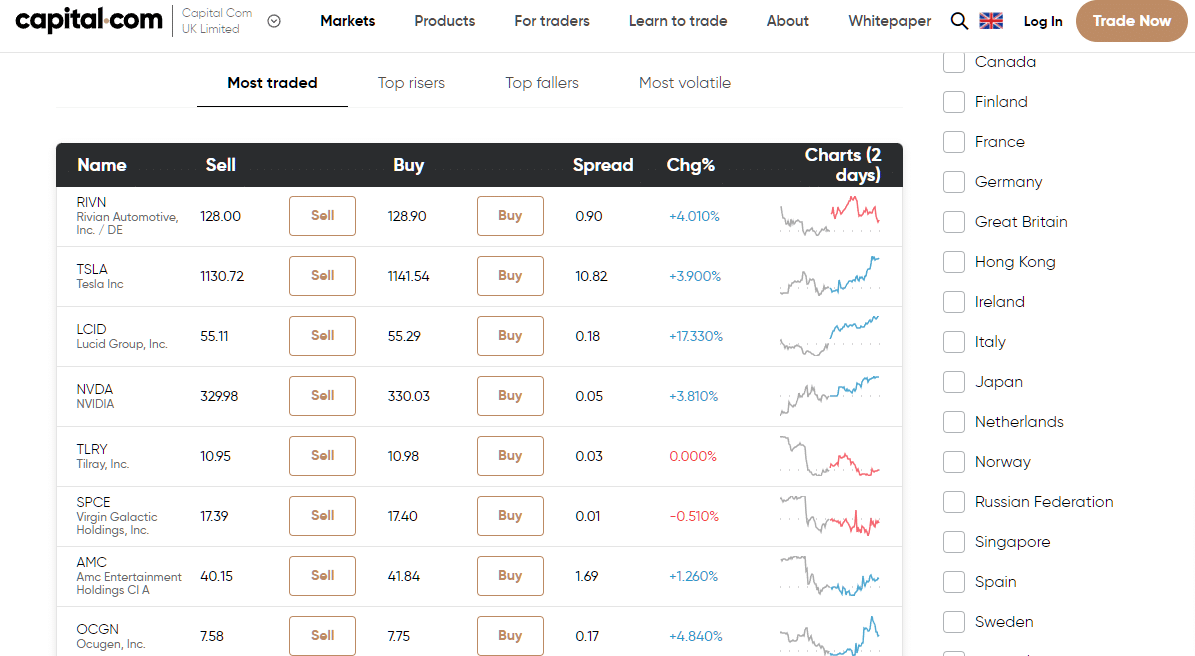The image size is (1195, 656).
Task: Switch to the Top risers tab
Action: tap(411, 83)
